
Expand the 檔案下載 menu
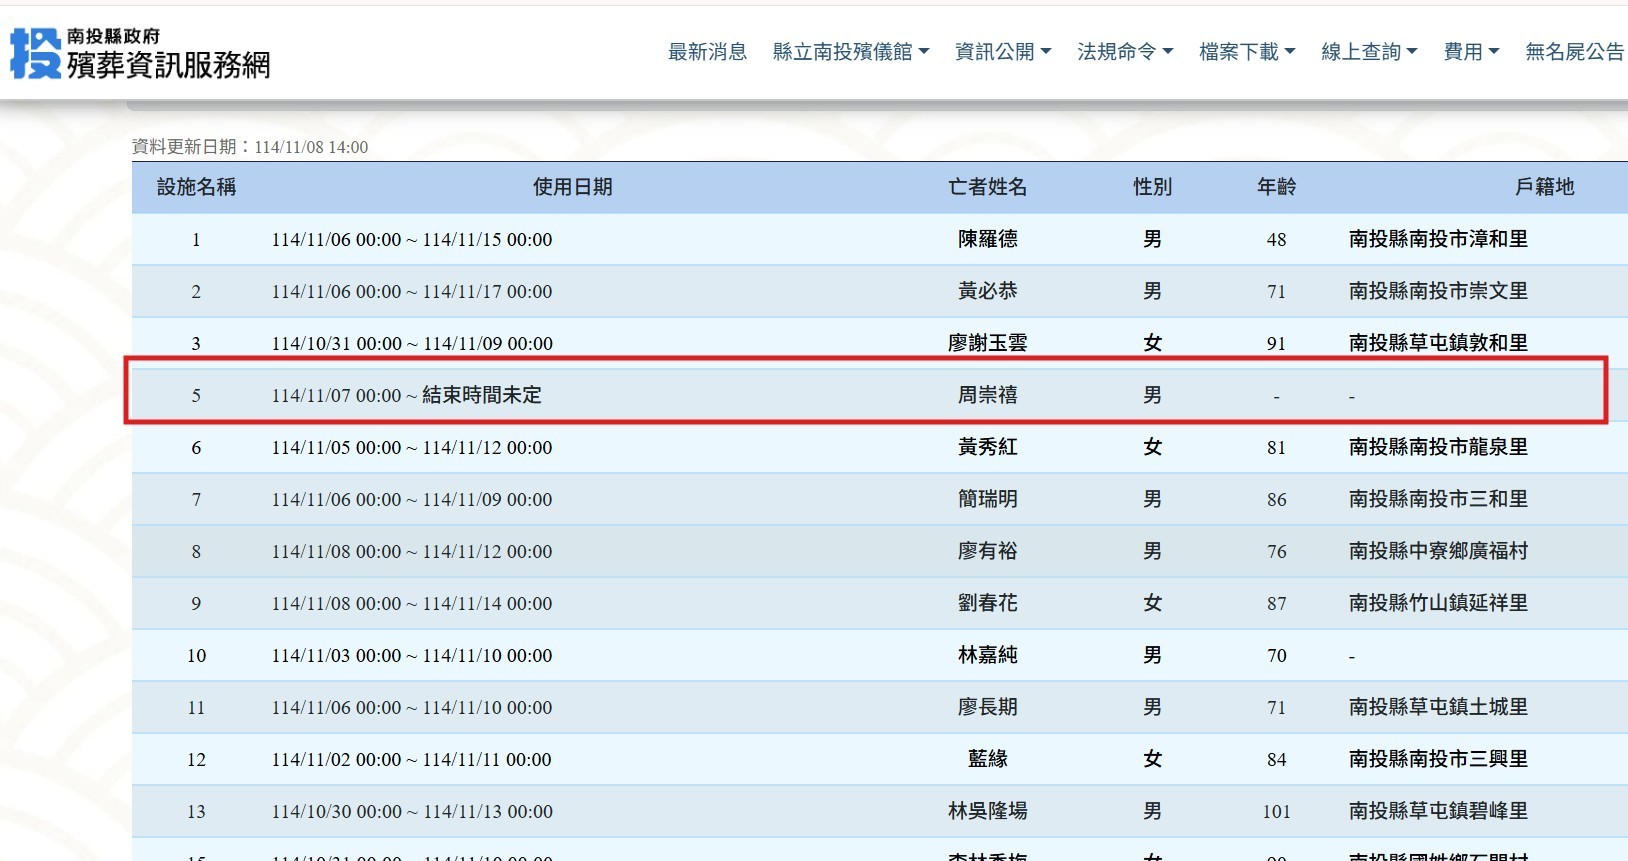(1246, 52)
